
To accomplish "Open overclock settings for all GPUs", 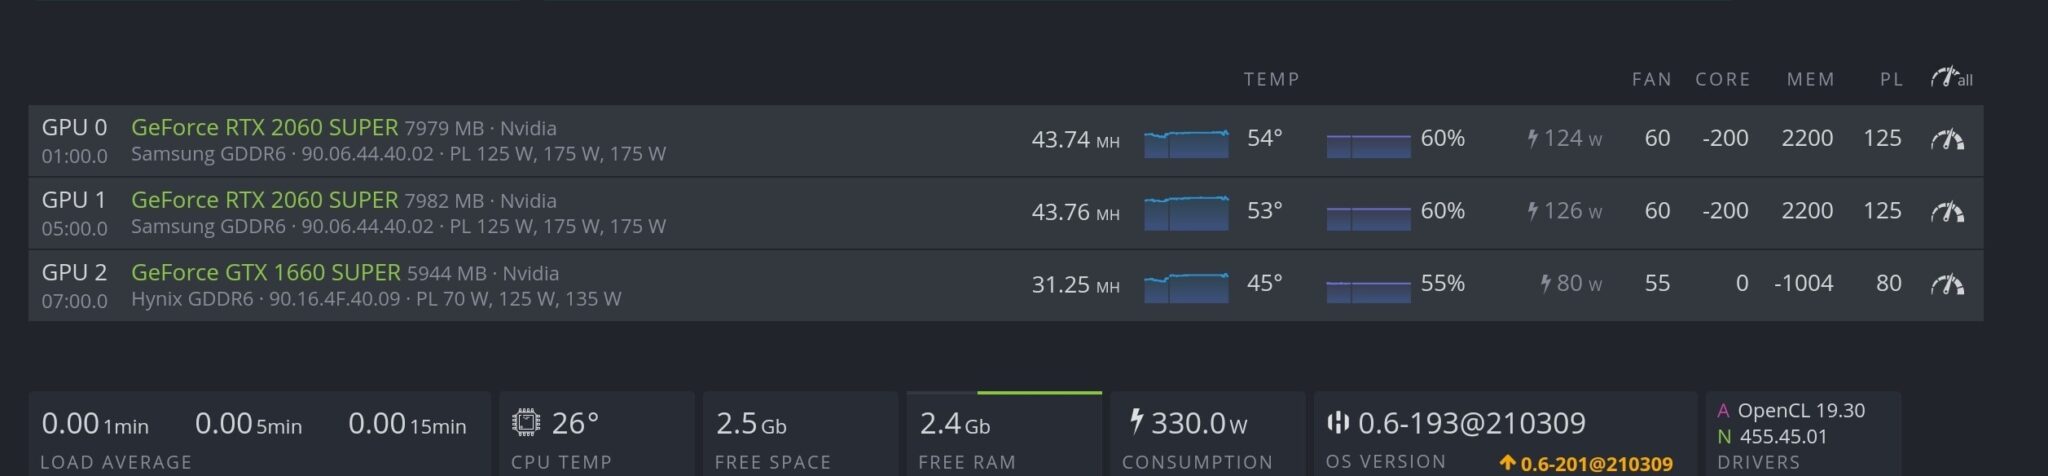I will click(1951, 78).
